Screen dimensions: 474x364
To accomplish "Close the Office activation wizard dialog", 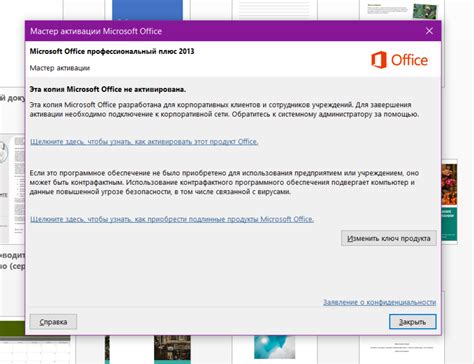I will tap(429, 31).
